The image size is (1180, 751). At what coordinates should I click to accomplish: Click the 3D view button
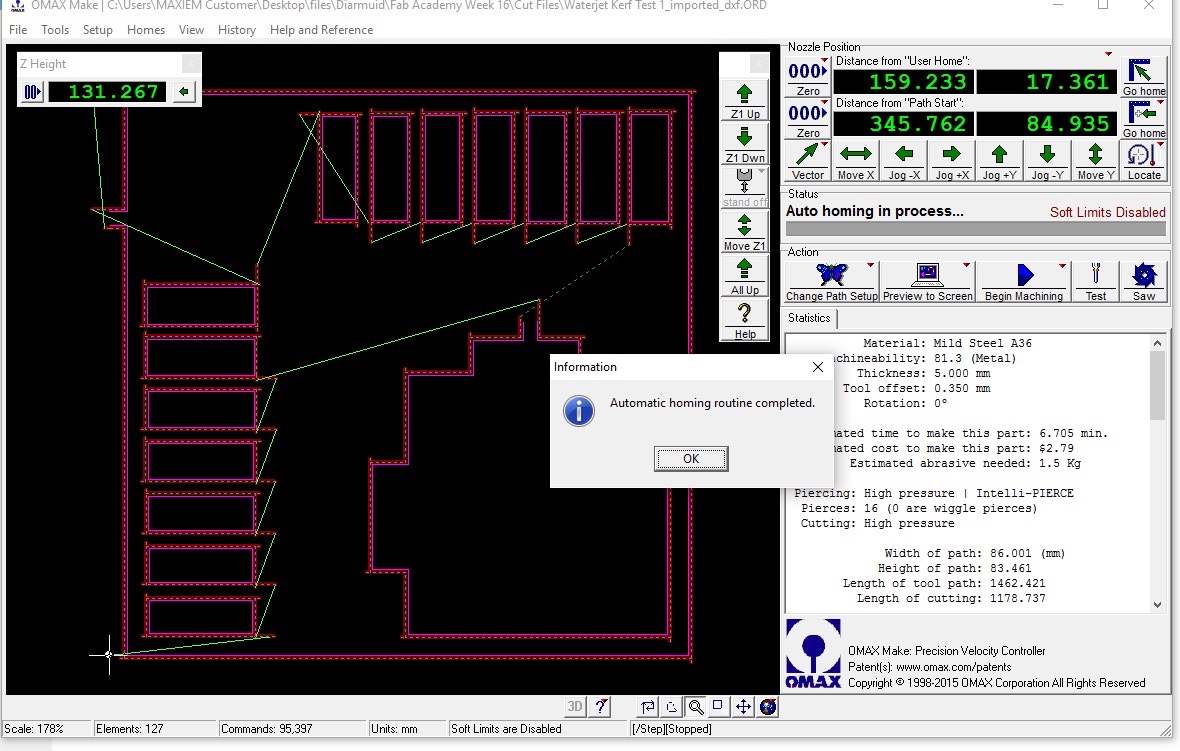(575, 707)
